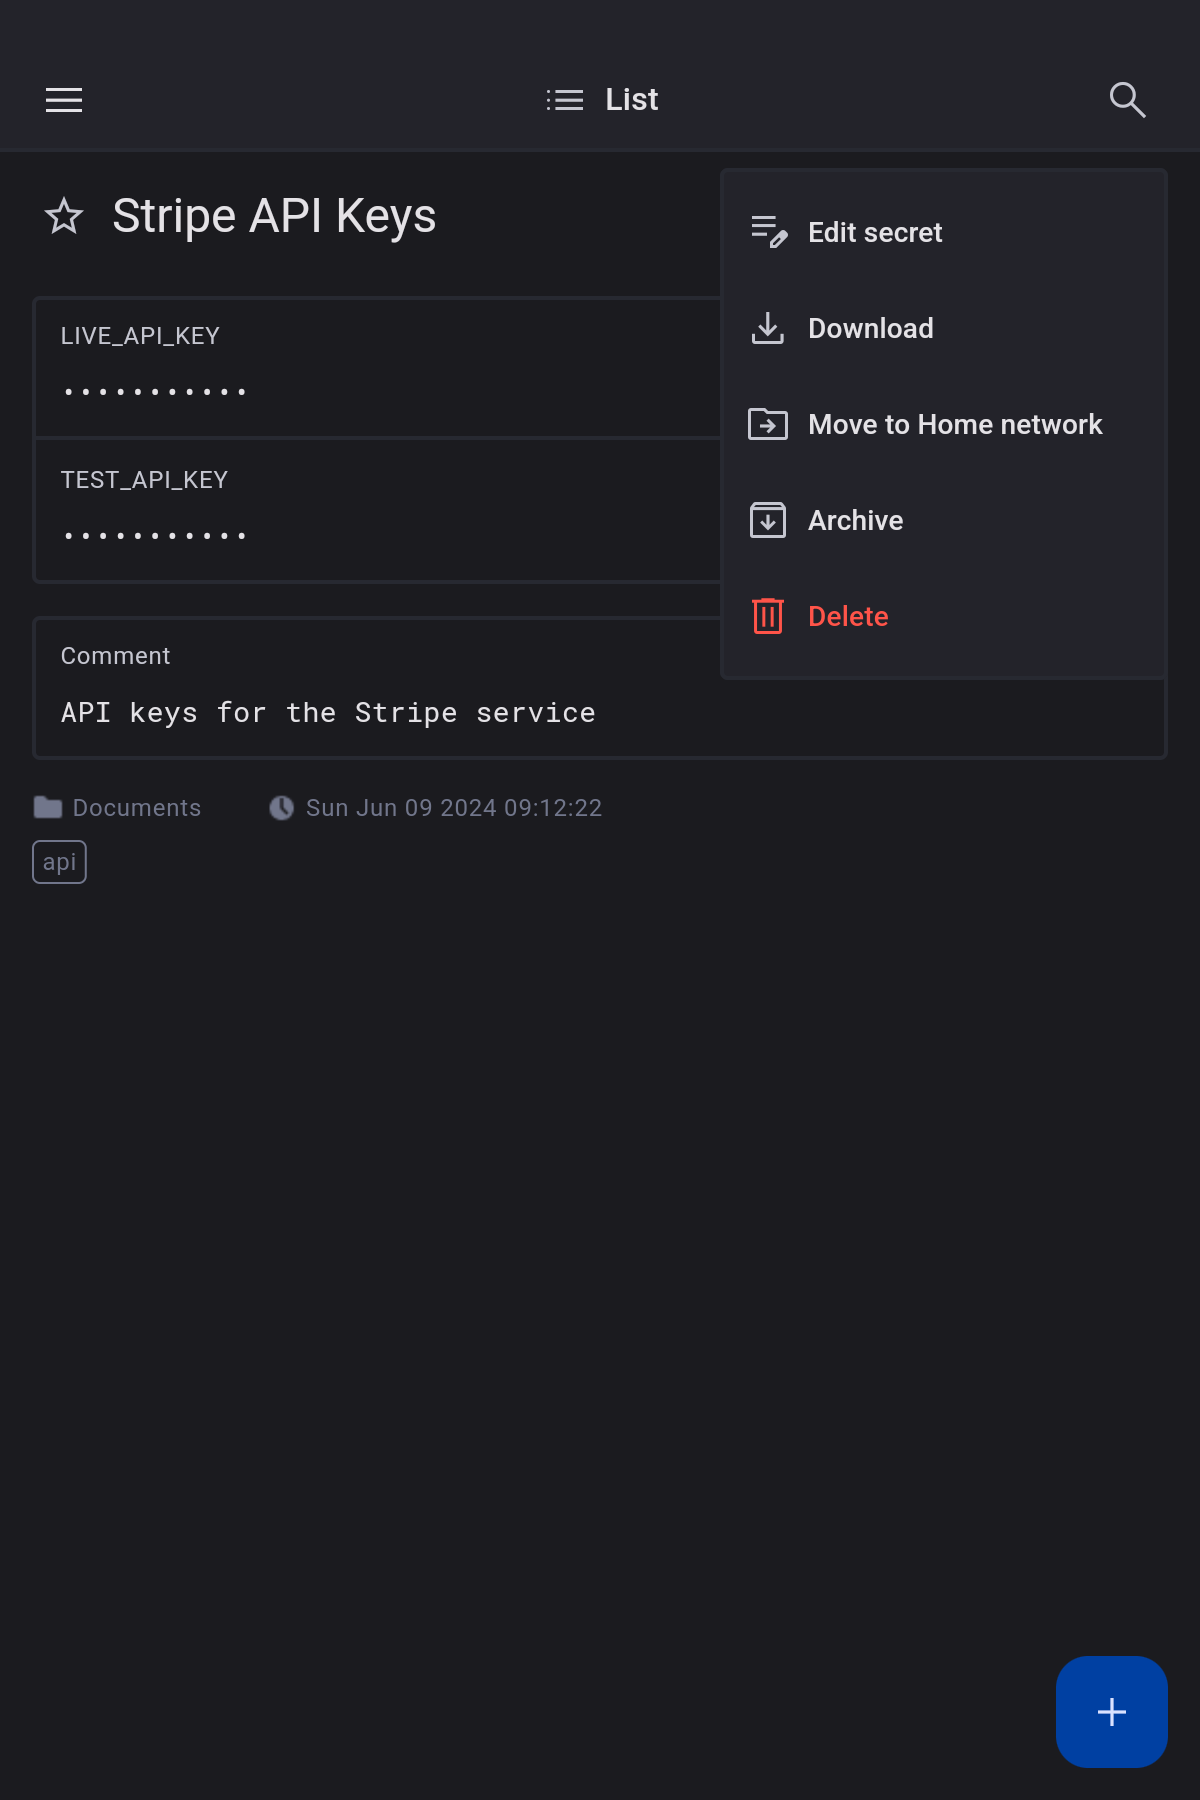Click the List title in header
1200x1800 pixels.
pyautogui.click(x=631, y=100)
